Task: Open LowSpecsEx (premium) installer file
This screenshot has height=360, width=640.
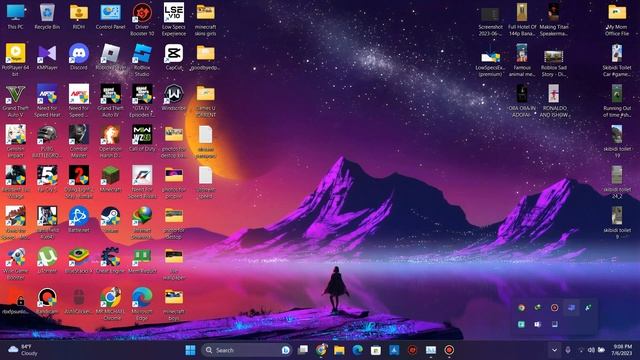Action: click(490, 62)
